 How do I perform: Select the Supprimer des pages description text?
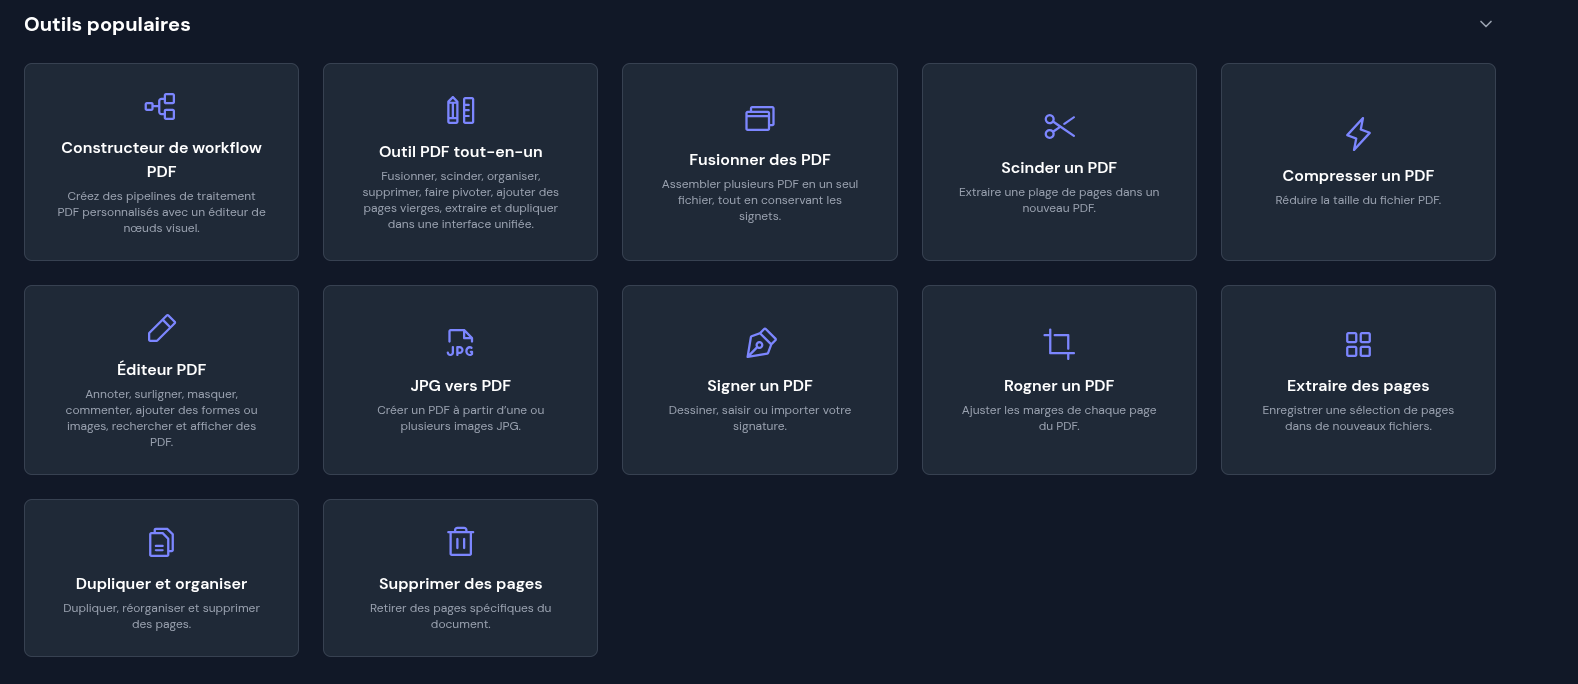tap(460, 616)
